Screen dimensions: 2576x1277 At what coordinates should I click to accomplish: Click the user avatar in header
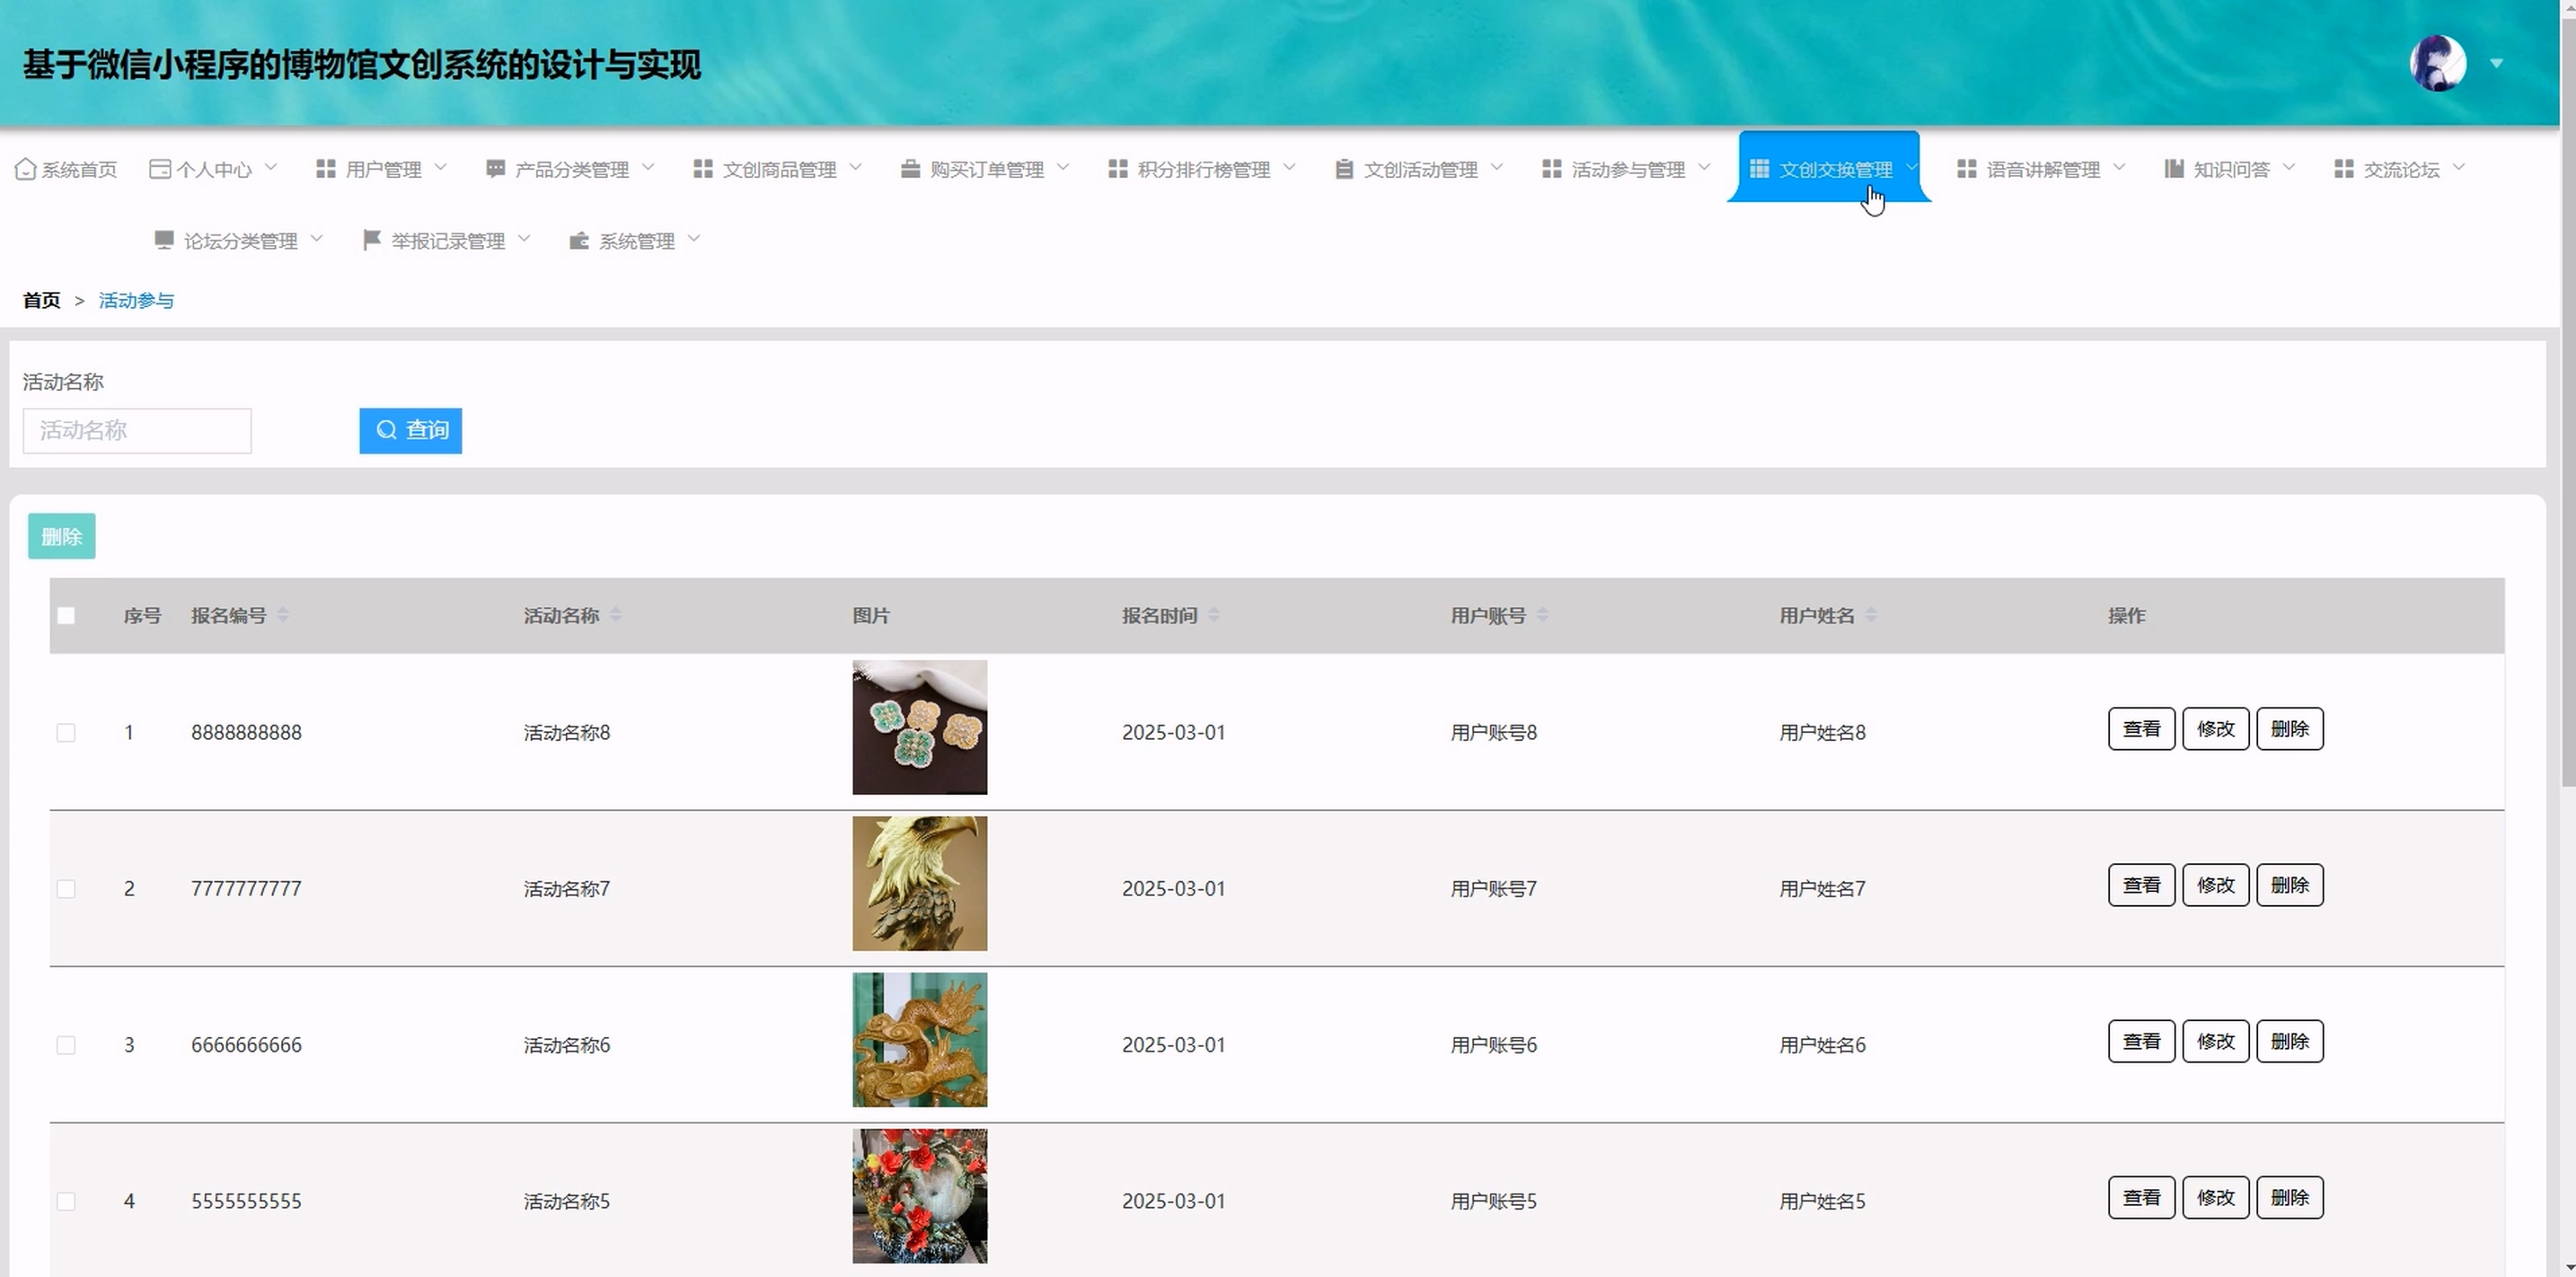[x=2438, y=63]
